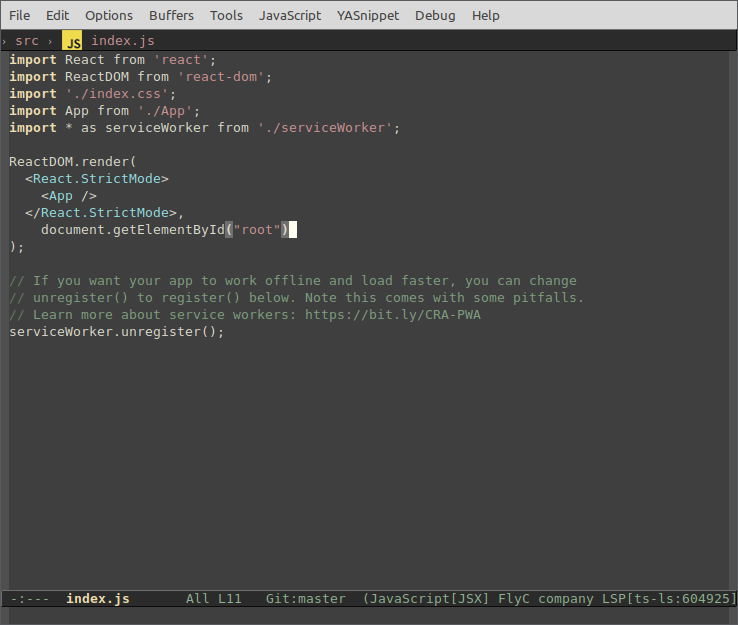Open the Buffers menu
Screen dimensions: 738x625
point(172,15)
